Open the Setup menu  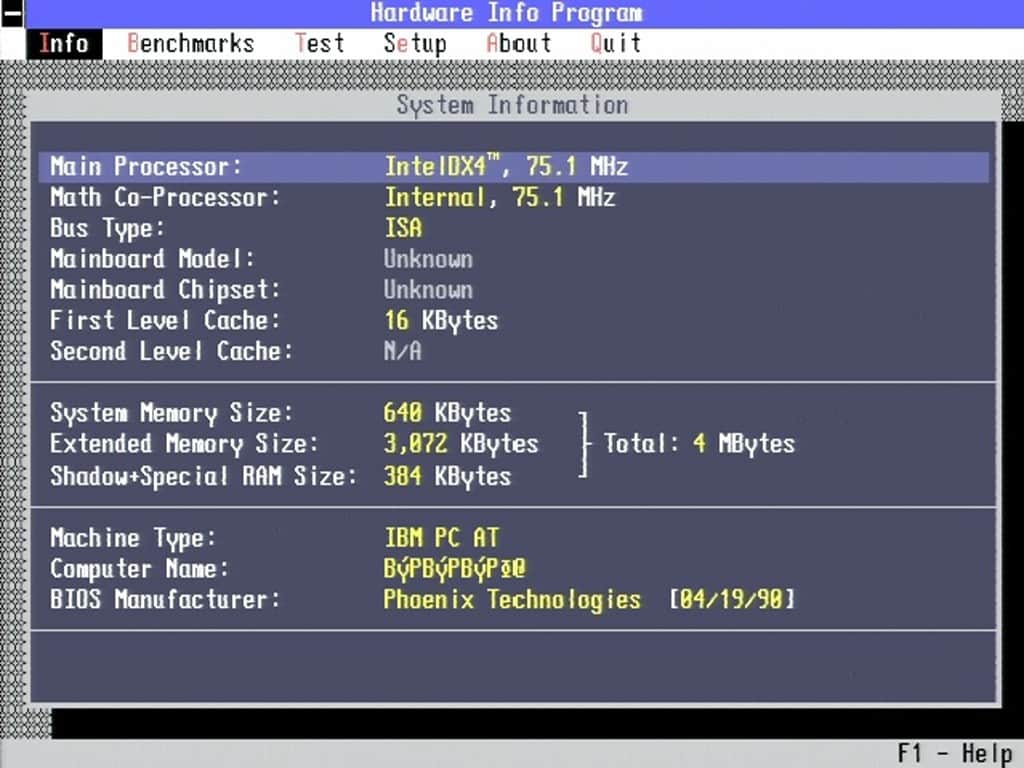415,44
